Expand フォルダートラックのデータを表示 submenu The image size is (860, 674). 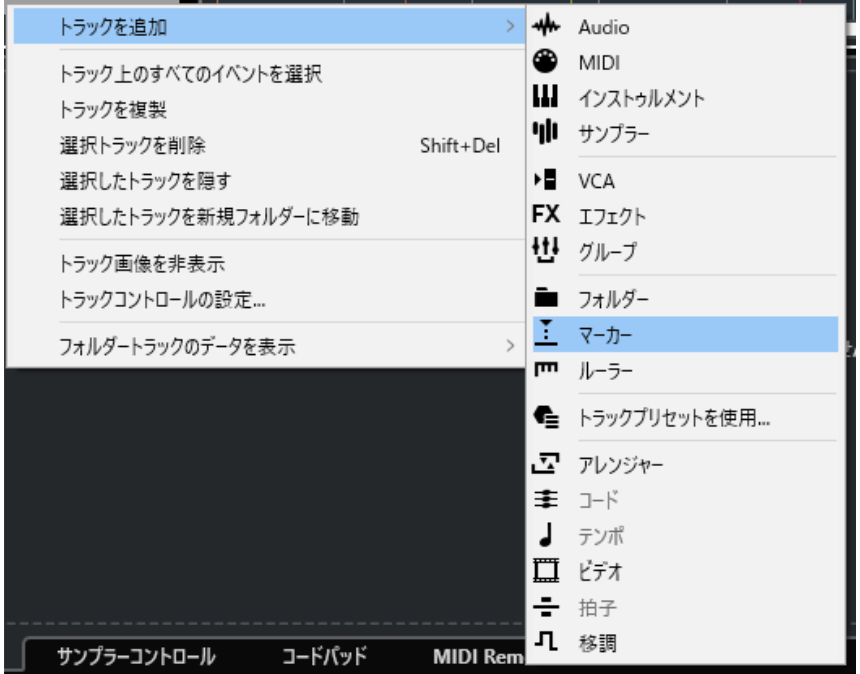click(x=510, y=347)
